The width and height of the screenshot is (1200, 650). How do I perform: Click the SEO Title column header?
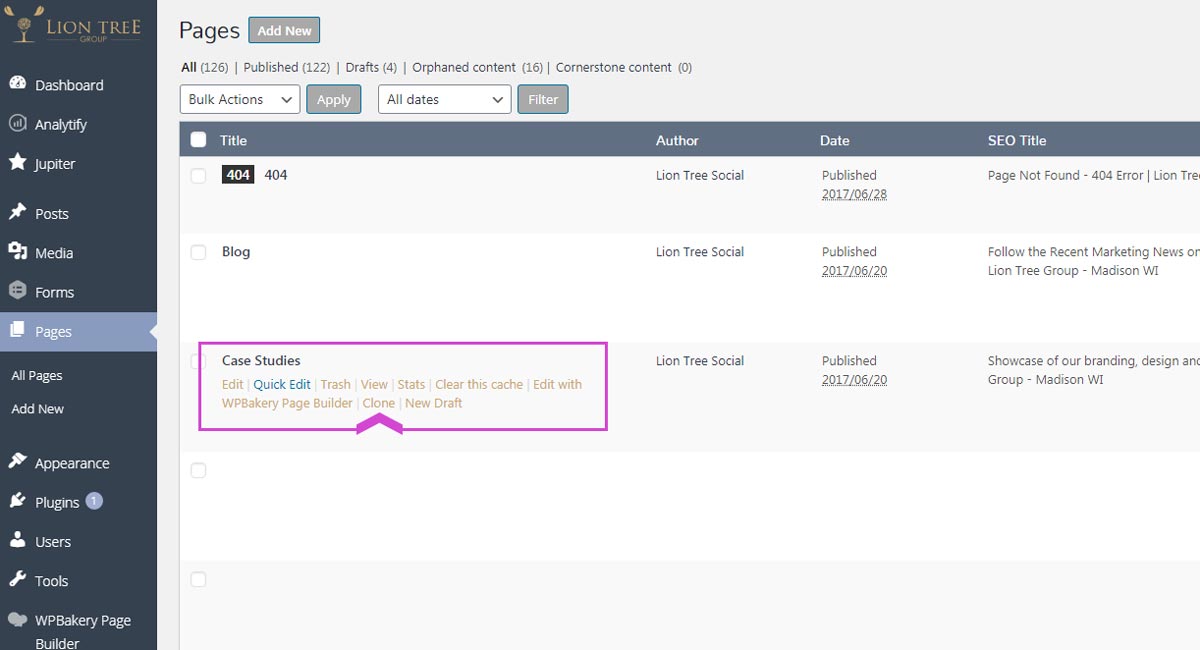1017,140
